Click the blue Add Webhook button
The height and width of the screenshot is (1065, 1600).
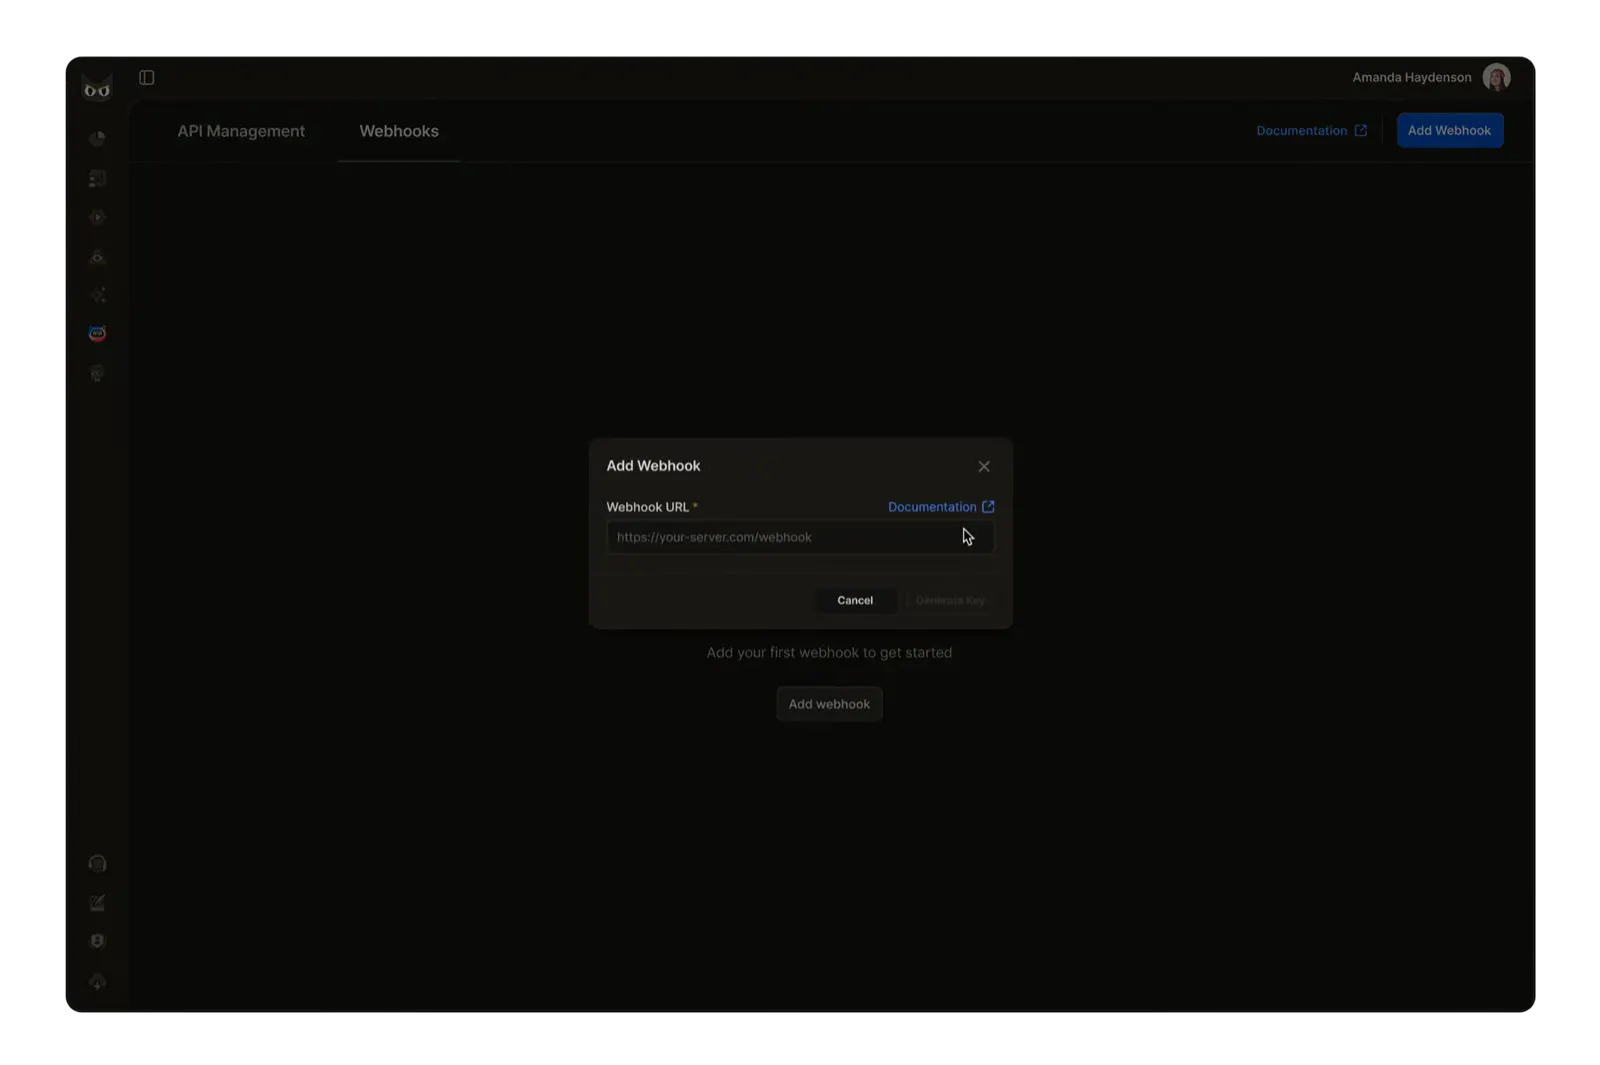pyautogui.click(x=1449, y=130)
